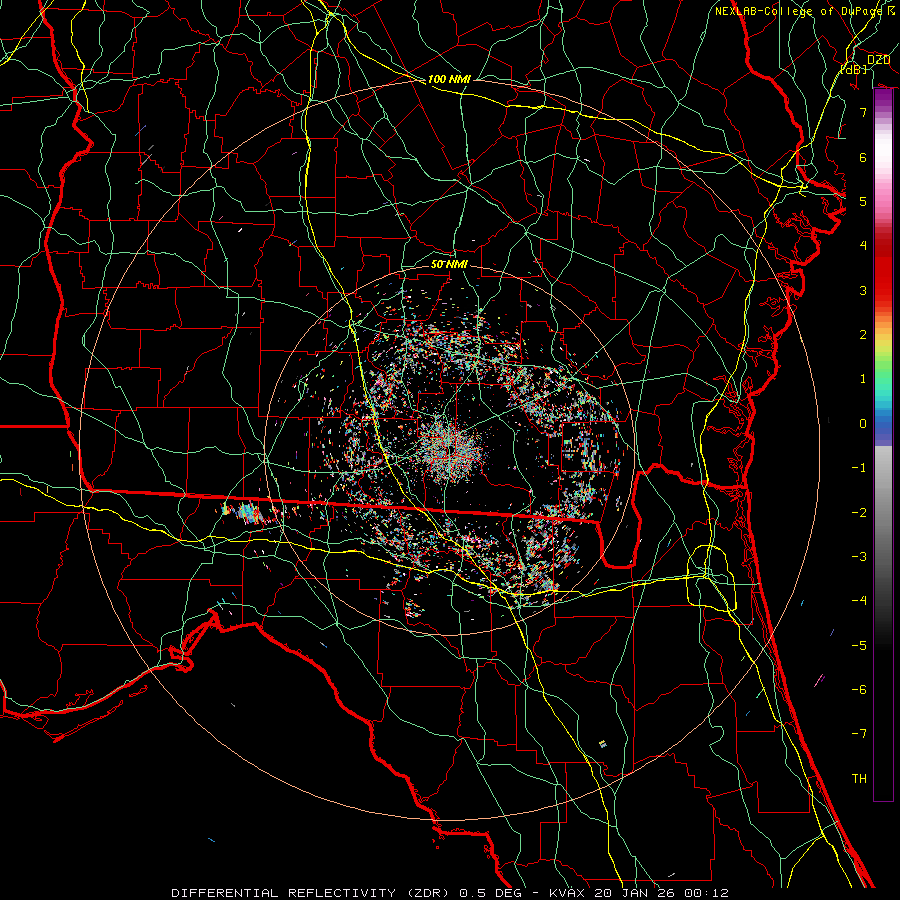This screenshot has height=900, width=900.
Task: Click the -6 value on the color scale
Action: [859, 690]
